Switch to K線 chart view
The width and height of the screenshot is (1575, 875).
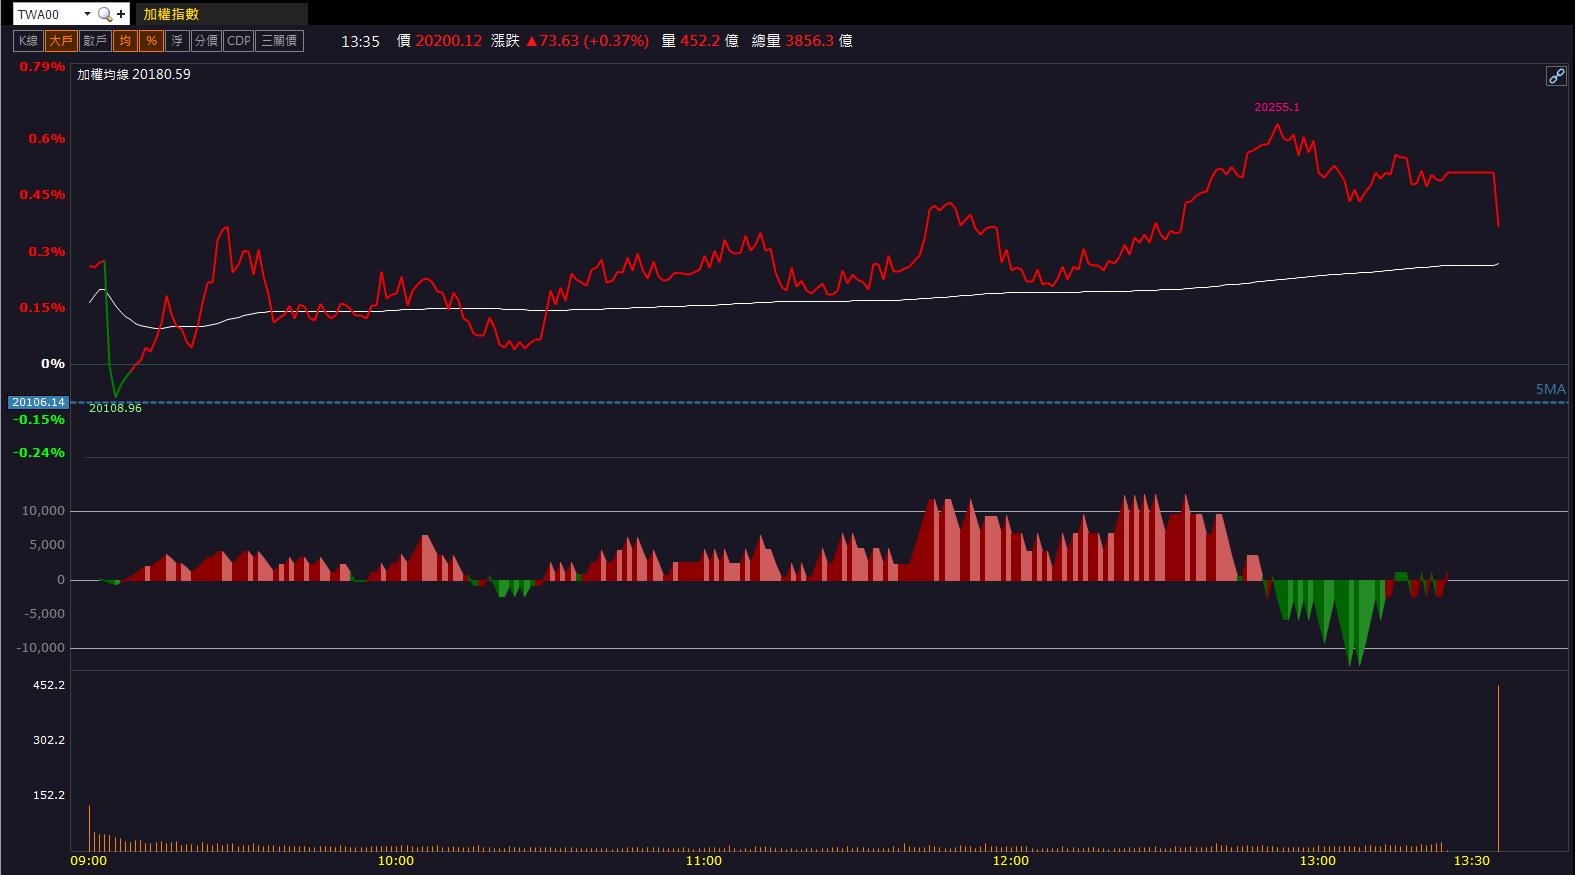(x=28, y=41)
